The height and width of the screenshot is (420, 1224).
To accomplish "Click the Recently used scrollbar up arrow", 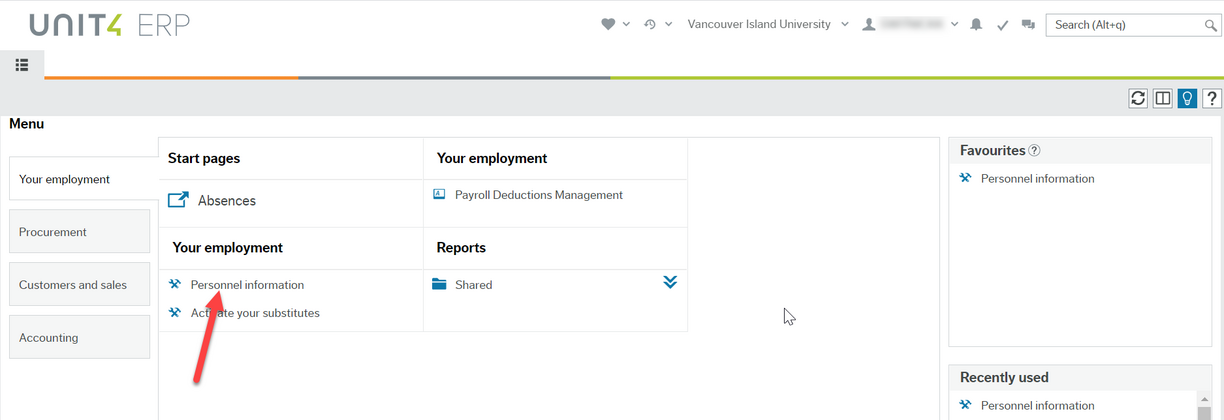I will (1204, 400).
